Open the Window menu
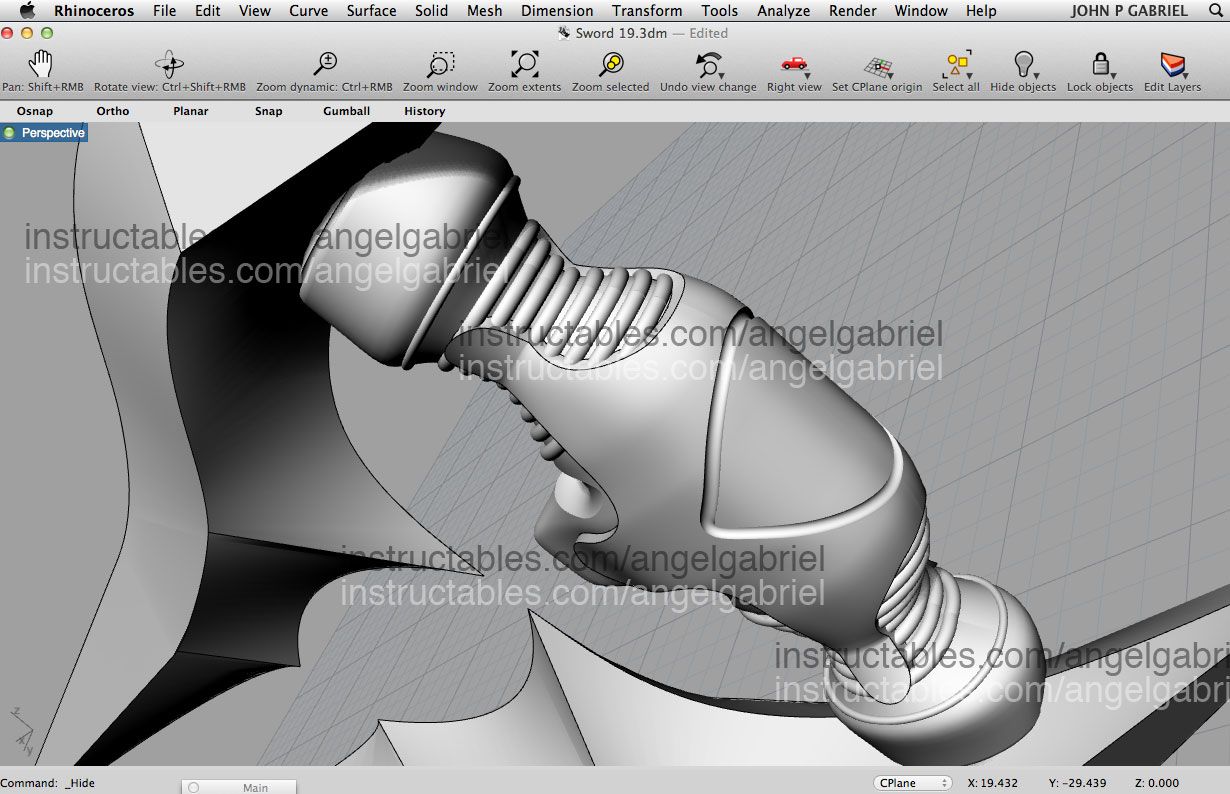 (921, 11)
